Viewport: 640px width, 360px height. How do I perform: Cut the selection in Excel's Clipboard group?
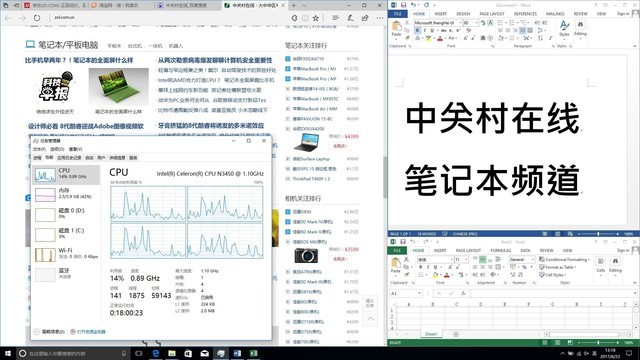[406, 259]
